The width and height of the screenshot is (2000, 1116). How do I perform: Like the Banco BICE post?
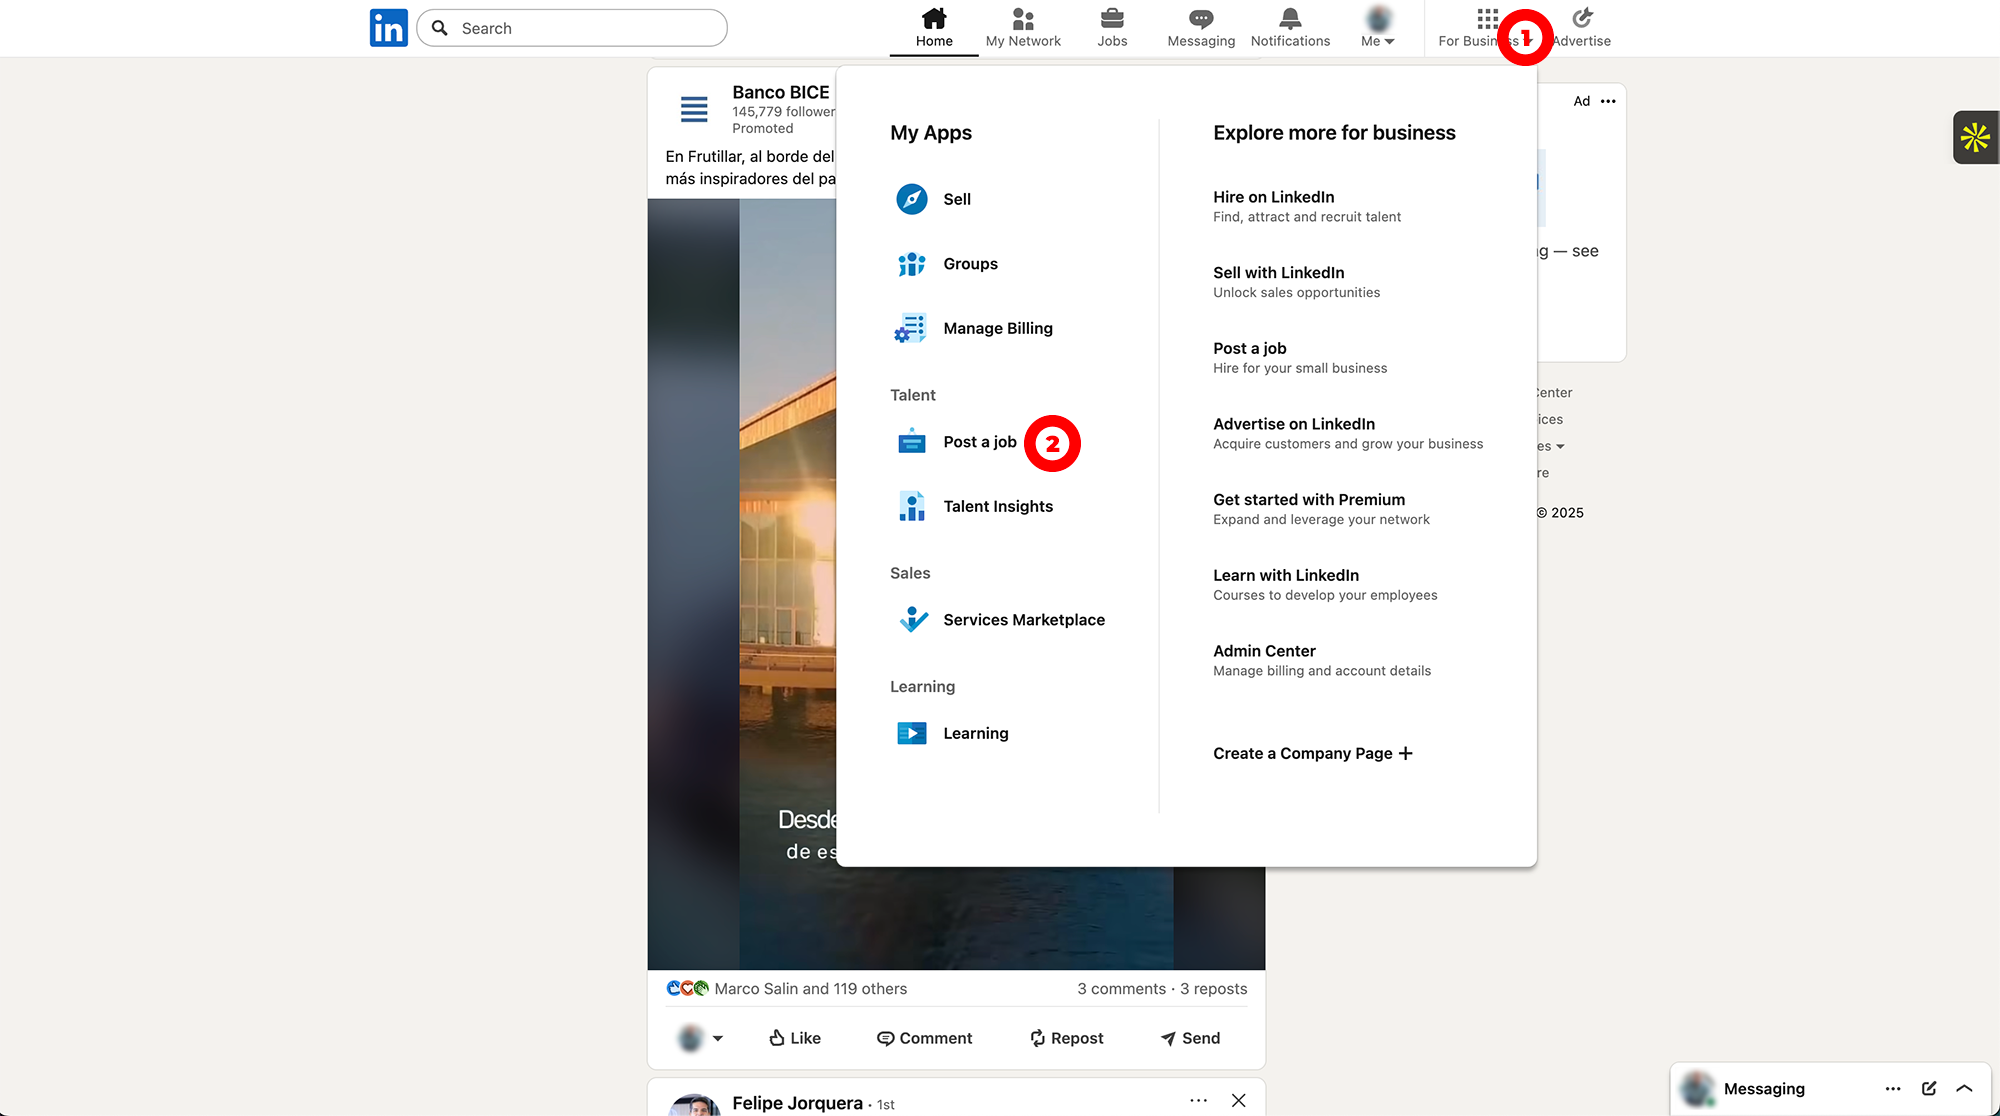tap(794, 1038)
